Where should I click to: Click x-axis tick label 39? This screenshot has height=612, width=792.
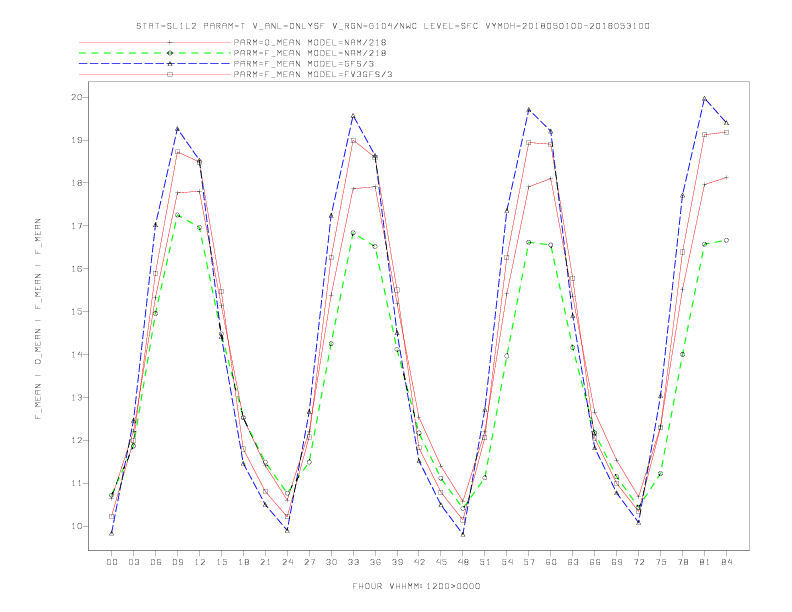[x=397, y=562]
